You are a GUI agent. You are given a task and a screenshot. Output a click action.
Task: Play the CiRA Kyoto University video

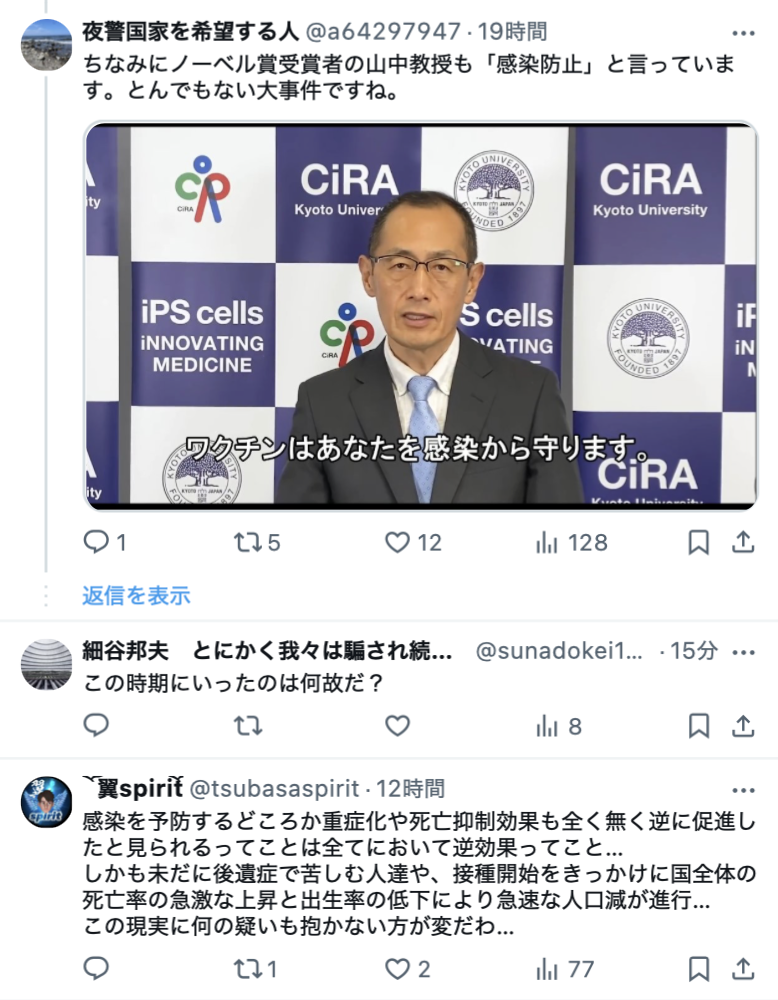point(421,316)
